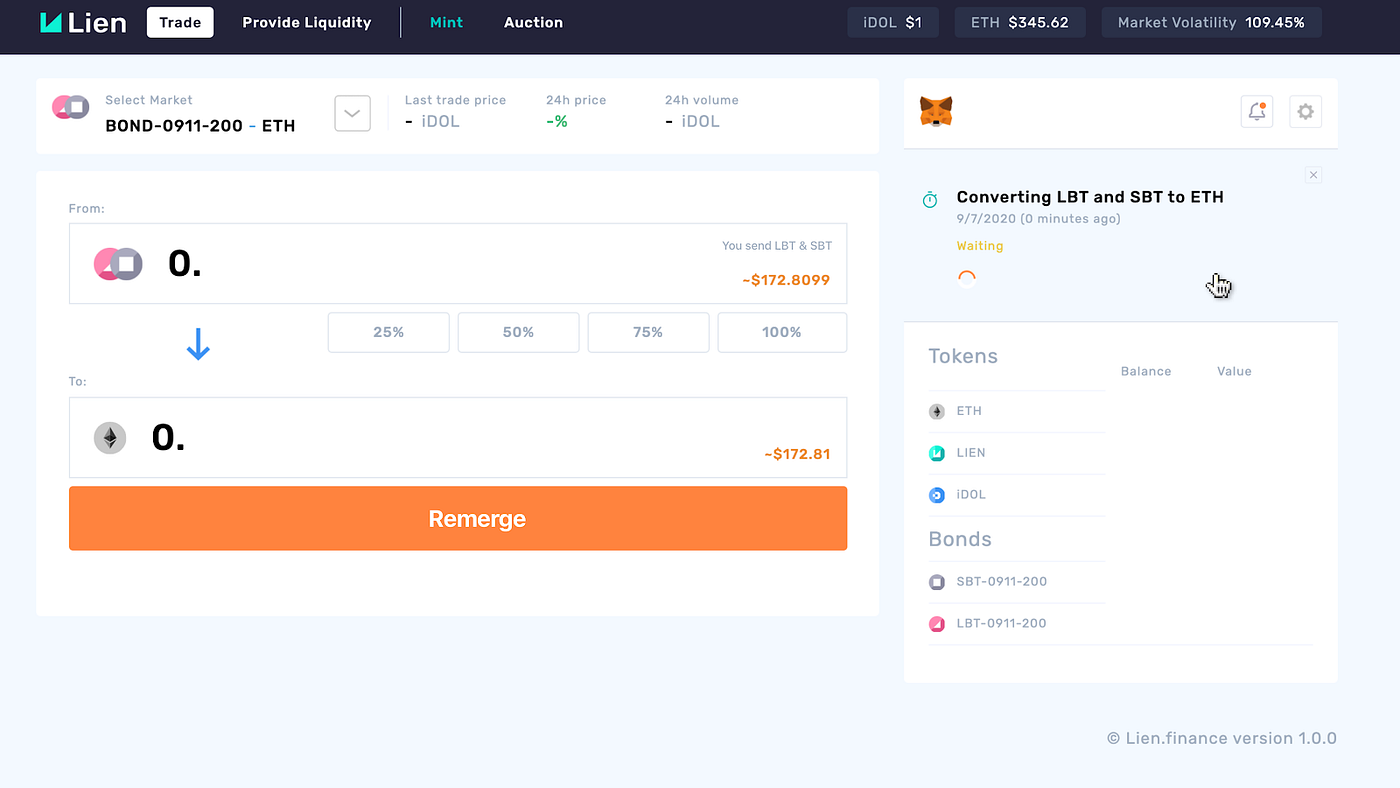Set amount to 100%
The height and width of the screenshot is (788, 1400).
pos(782,332)
